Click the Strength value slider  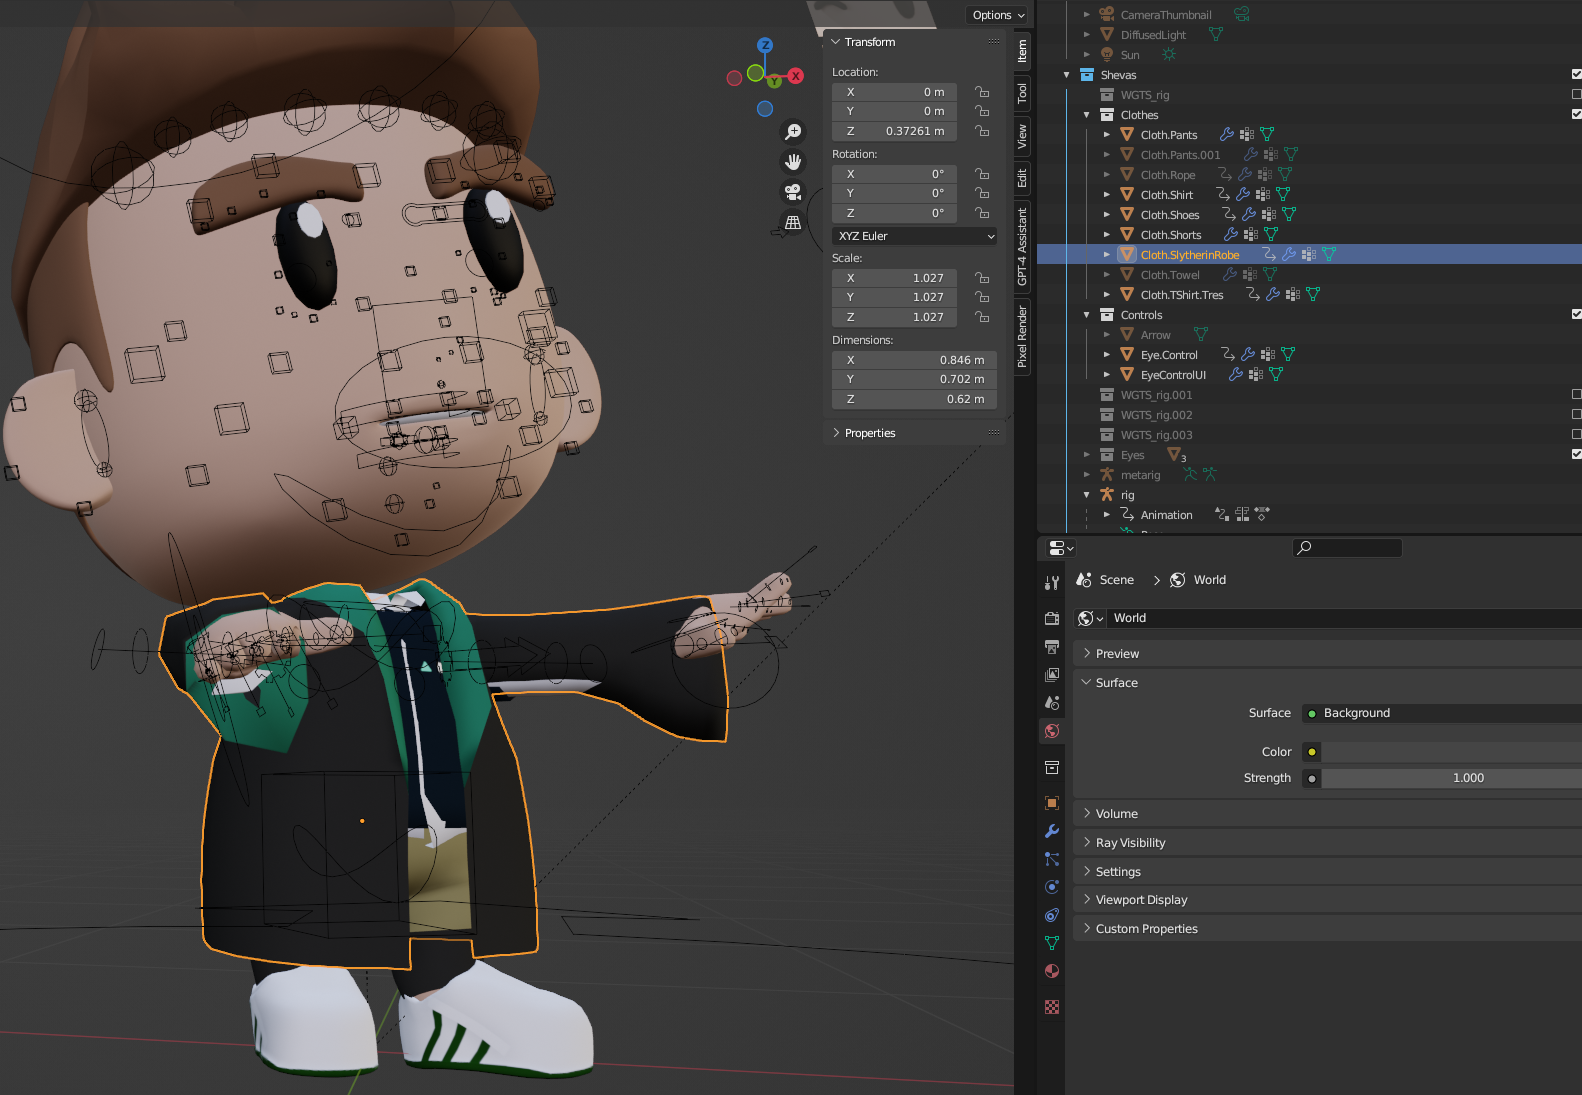(x=1451, y=778)
